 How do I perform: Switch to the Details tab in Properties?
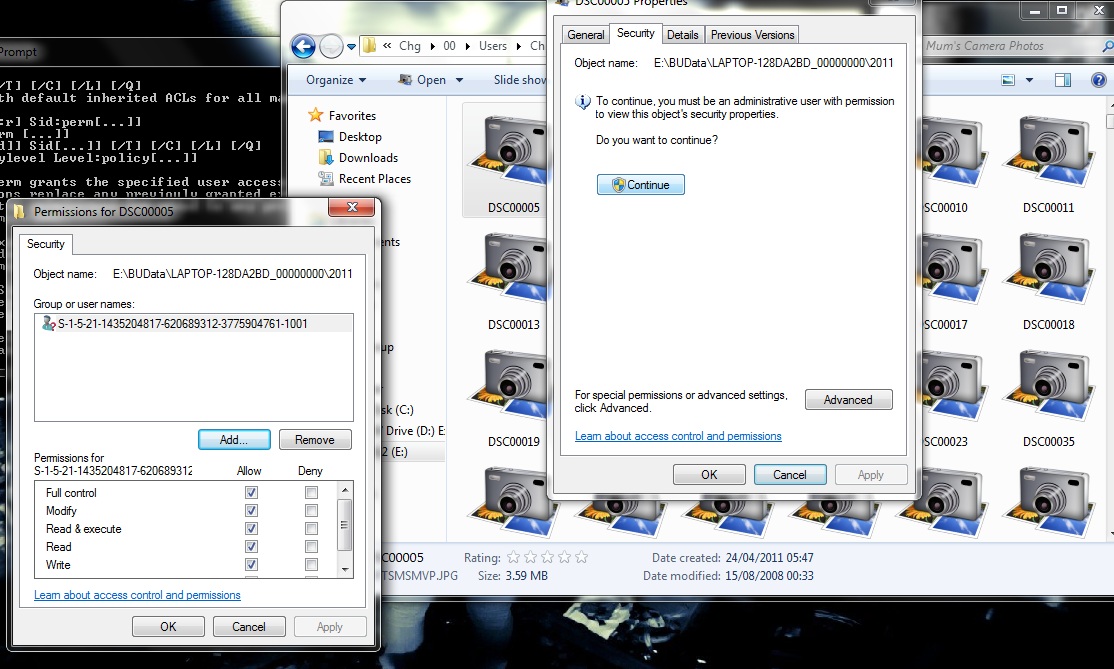(x=683, y=35)
